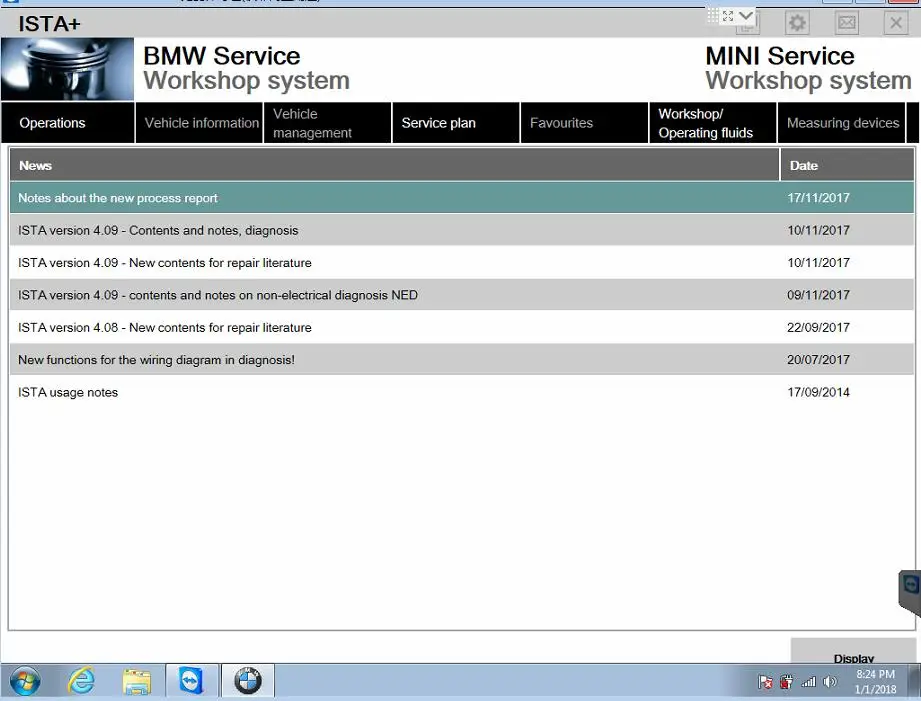921x701 pixels.
Task: Click the date 17/11/2017
Action: tap(818, 198)
